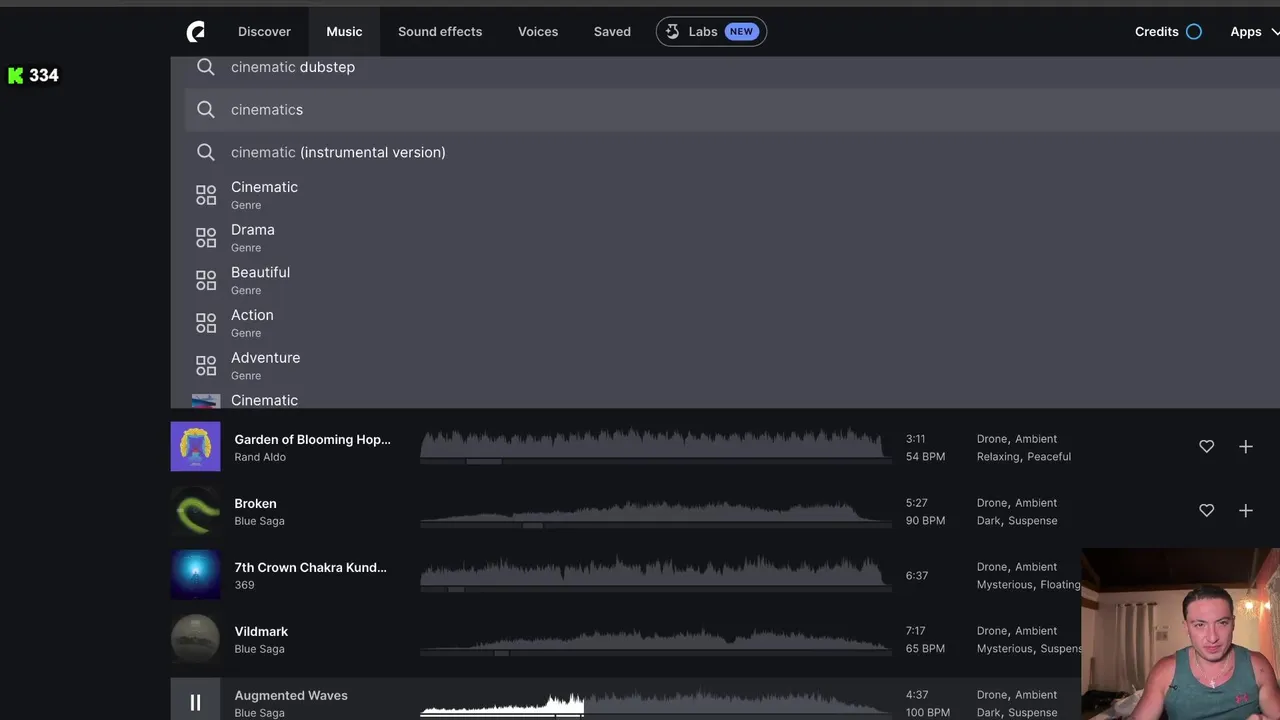Open the Voices tab
The height and width of the screenshot is (720, 1280).
coord(538,32)
